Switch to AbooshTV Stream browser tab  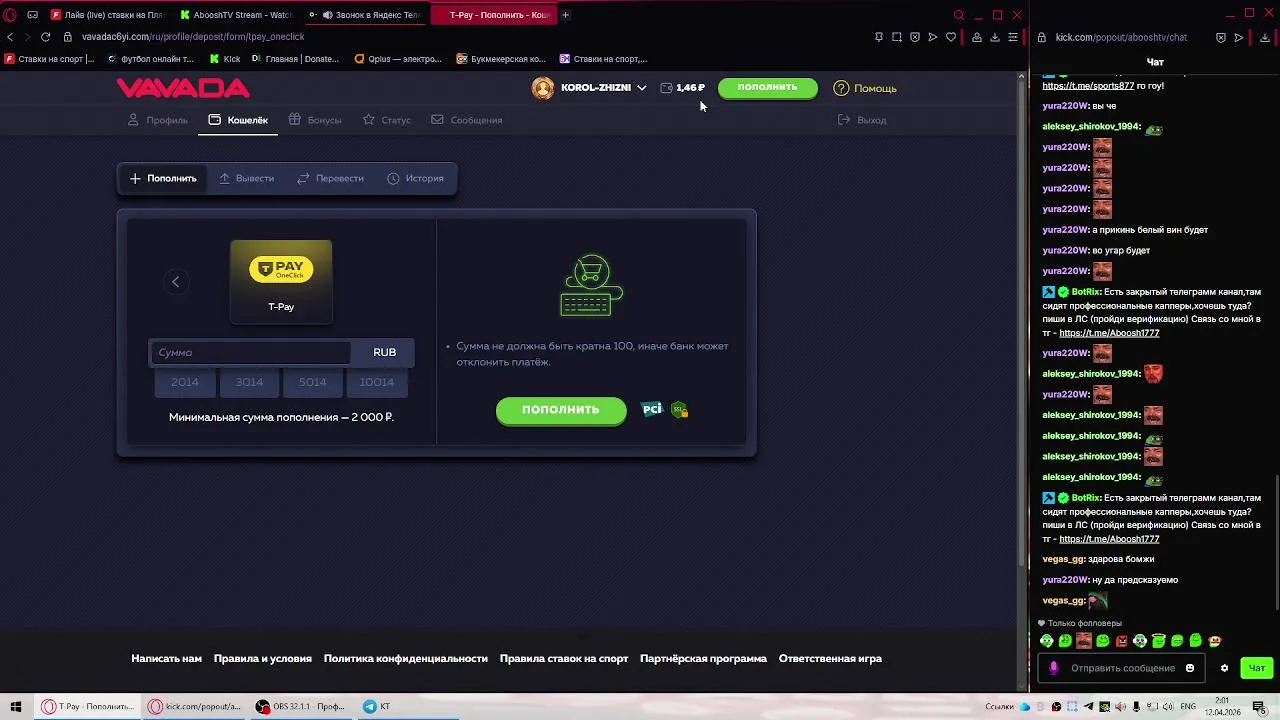pyautogui.click(x=237, y=15)
